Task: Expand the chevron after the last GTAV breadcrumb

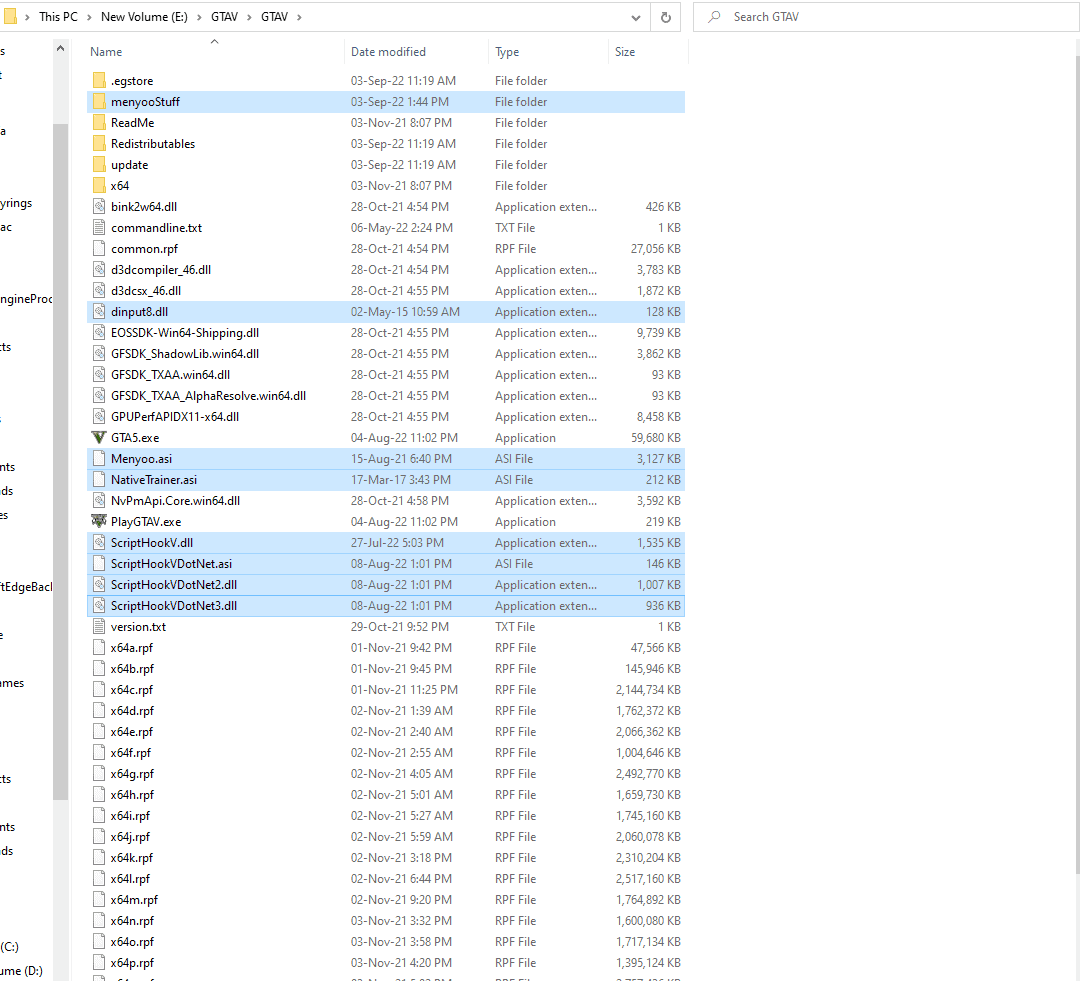Action: [299, 17]
